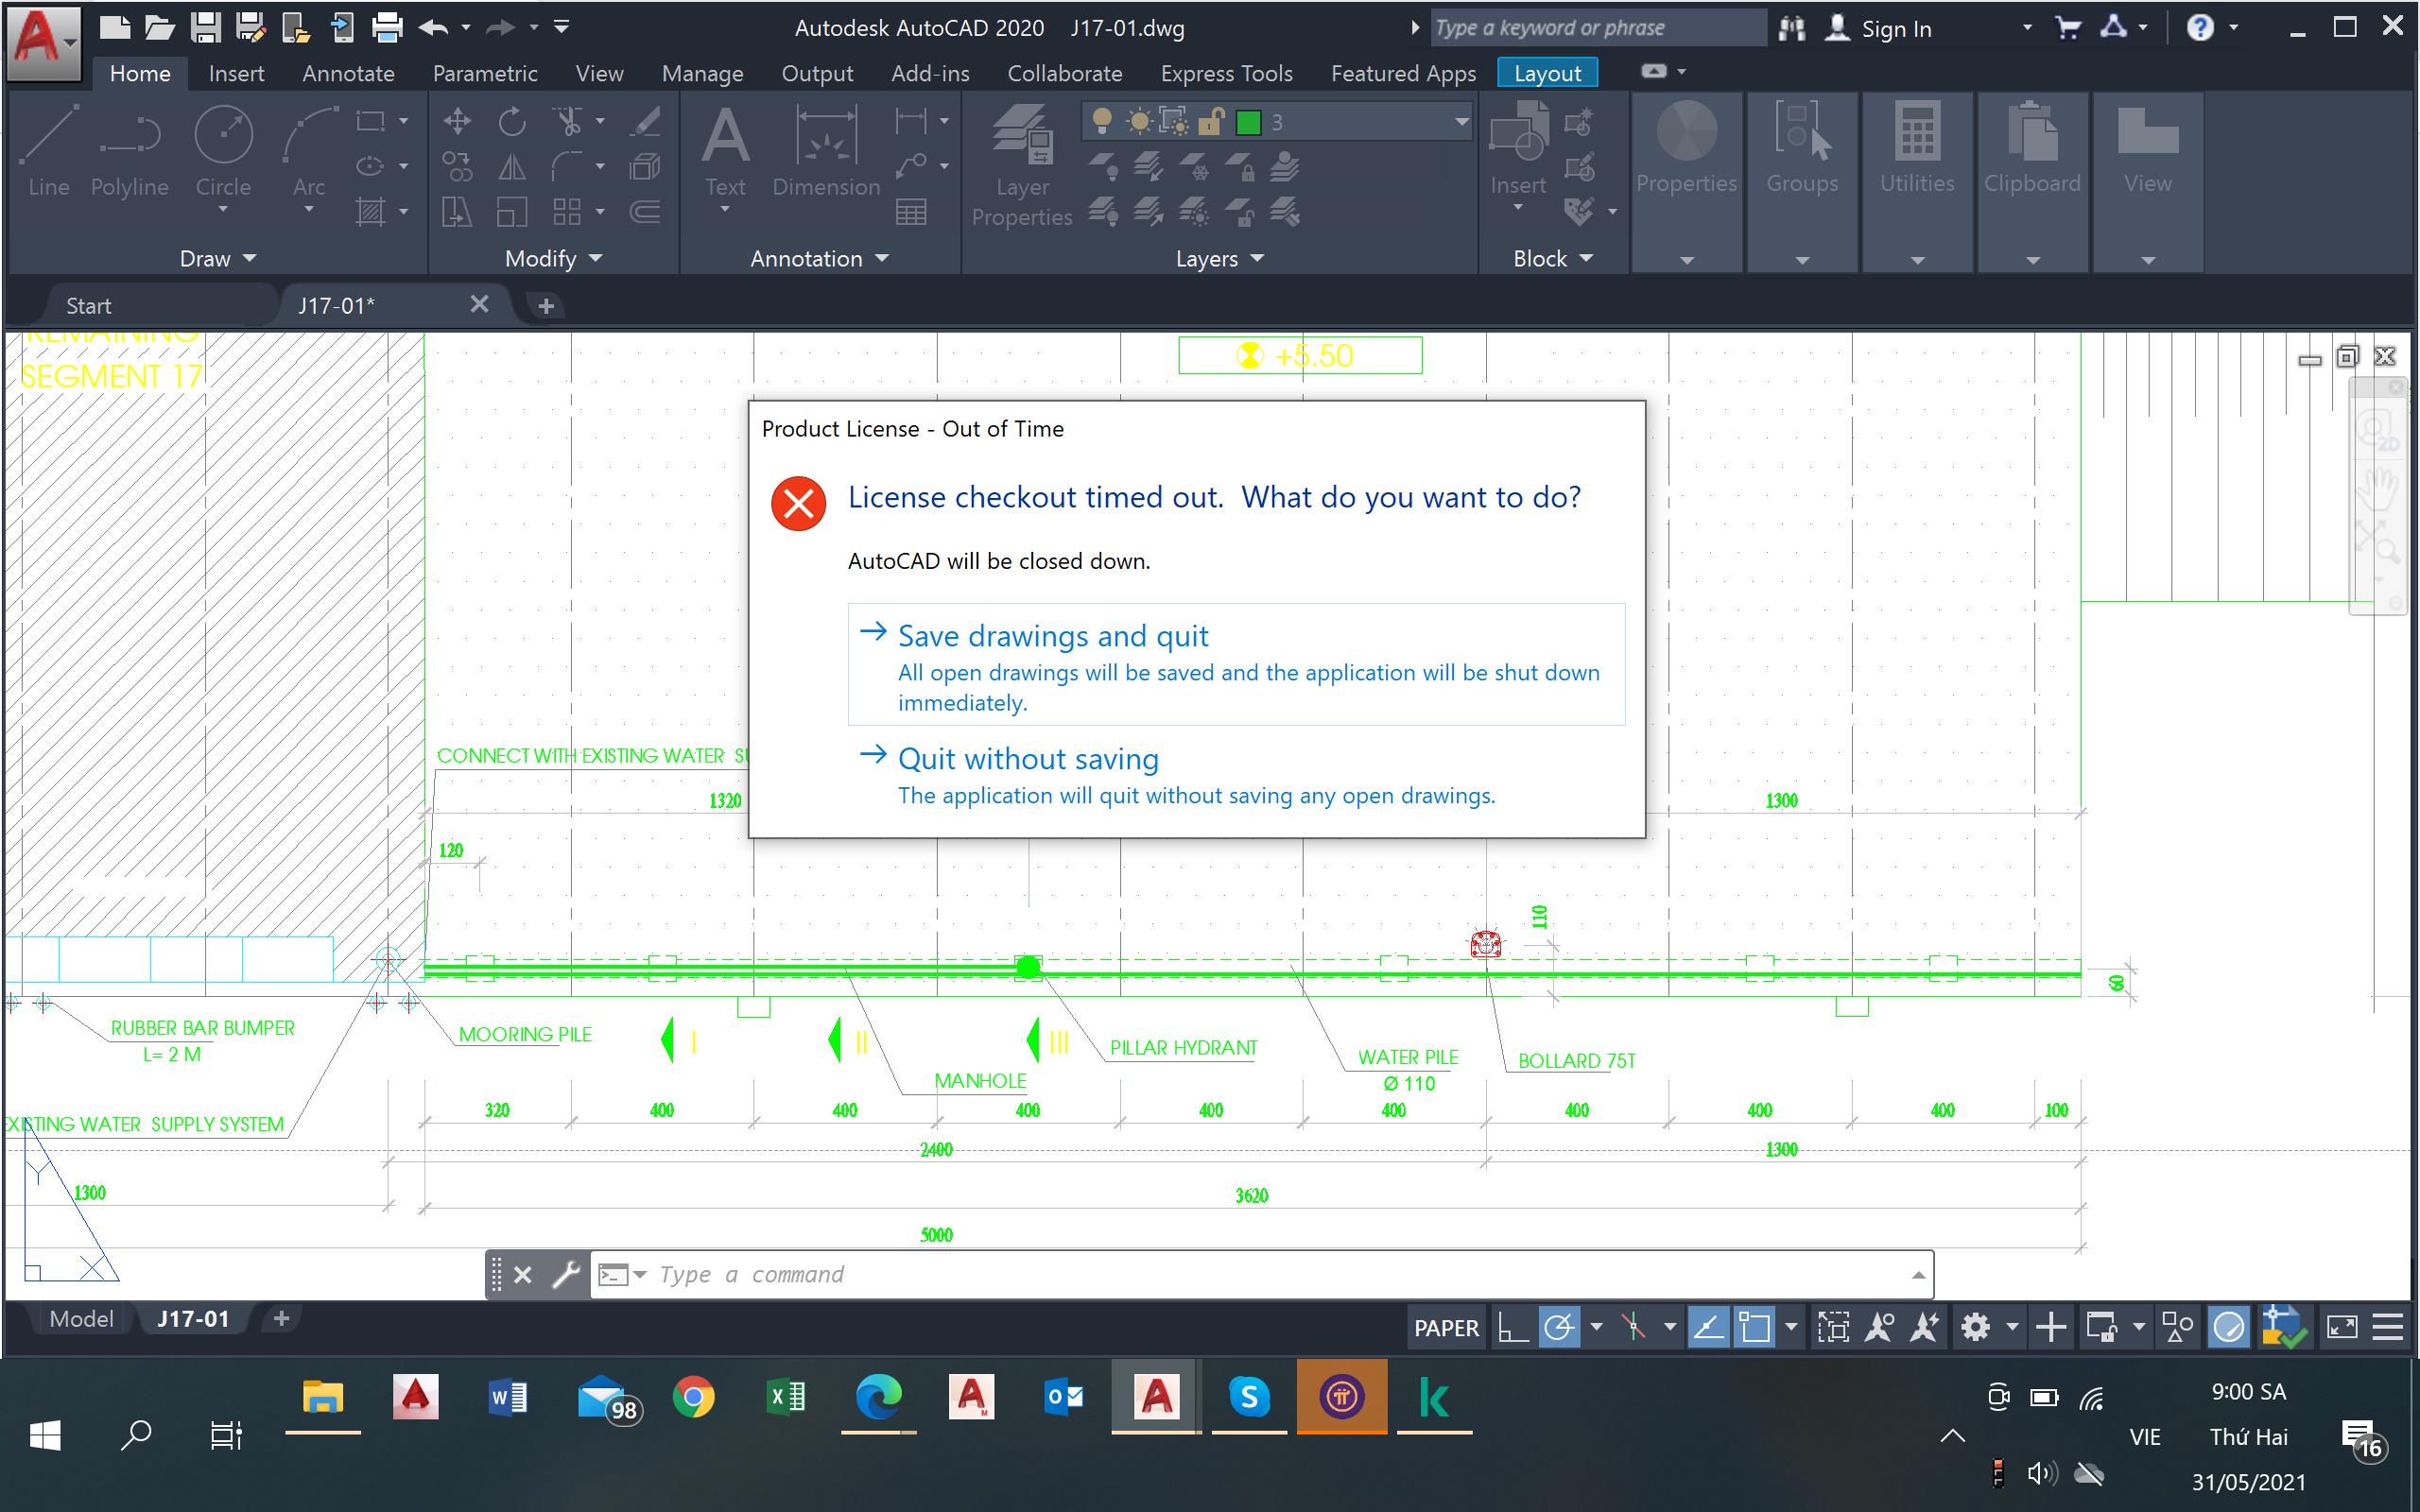Switch to the Parametric ribbon tab
Screen dimensions: 2420x1512
coord(485,73)
